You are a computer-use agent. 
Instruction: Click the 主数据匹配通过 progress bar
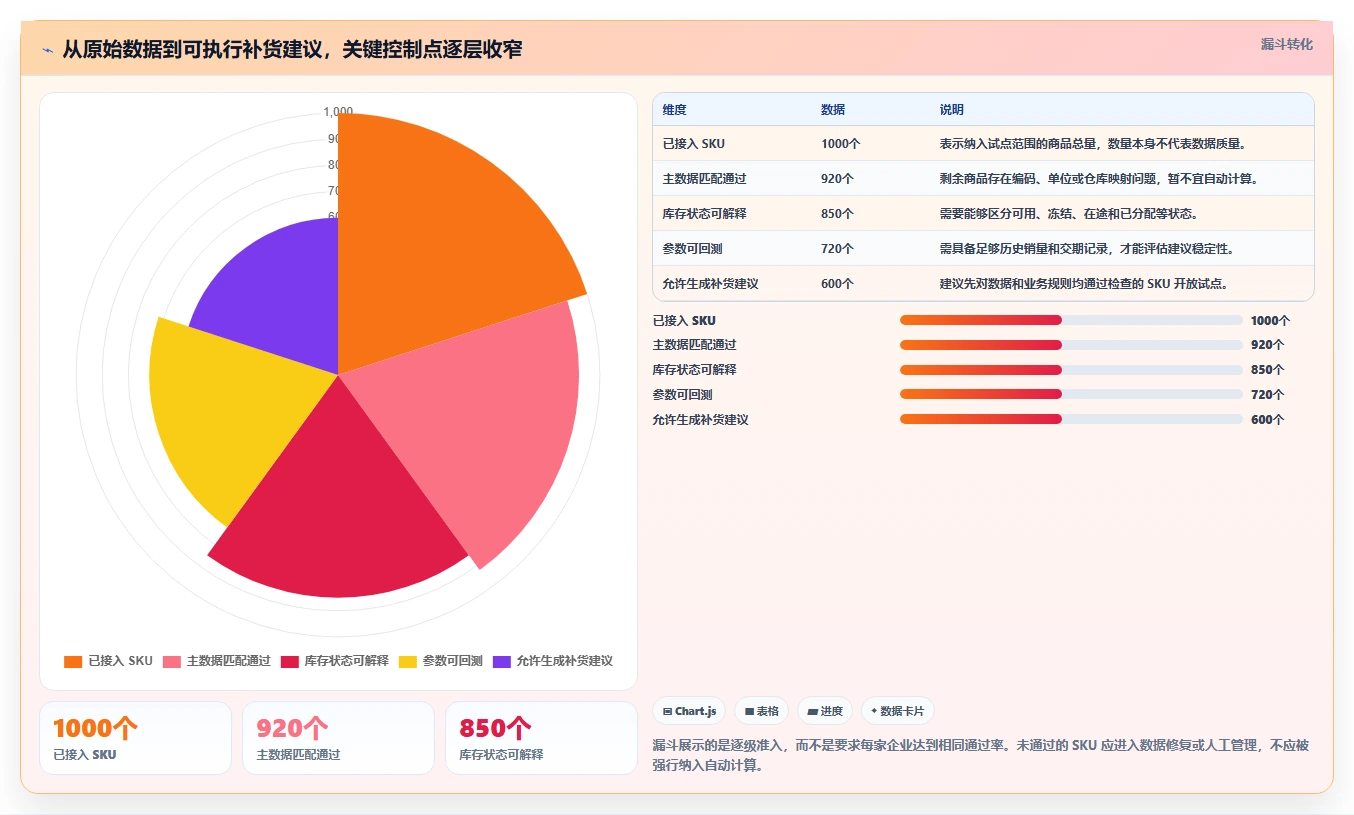[x=1071, y=345]
